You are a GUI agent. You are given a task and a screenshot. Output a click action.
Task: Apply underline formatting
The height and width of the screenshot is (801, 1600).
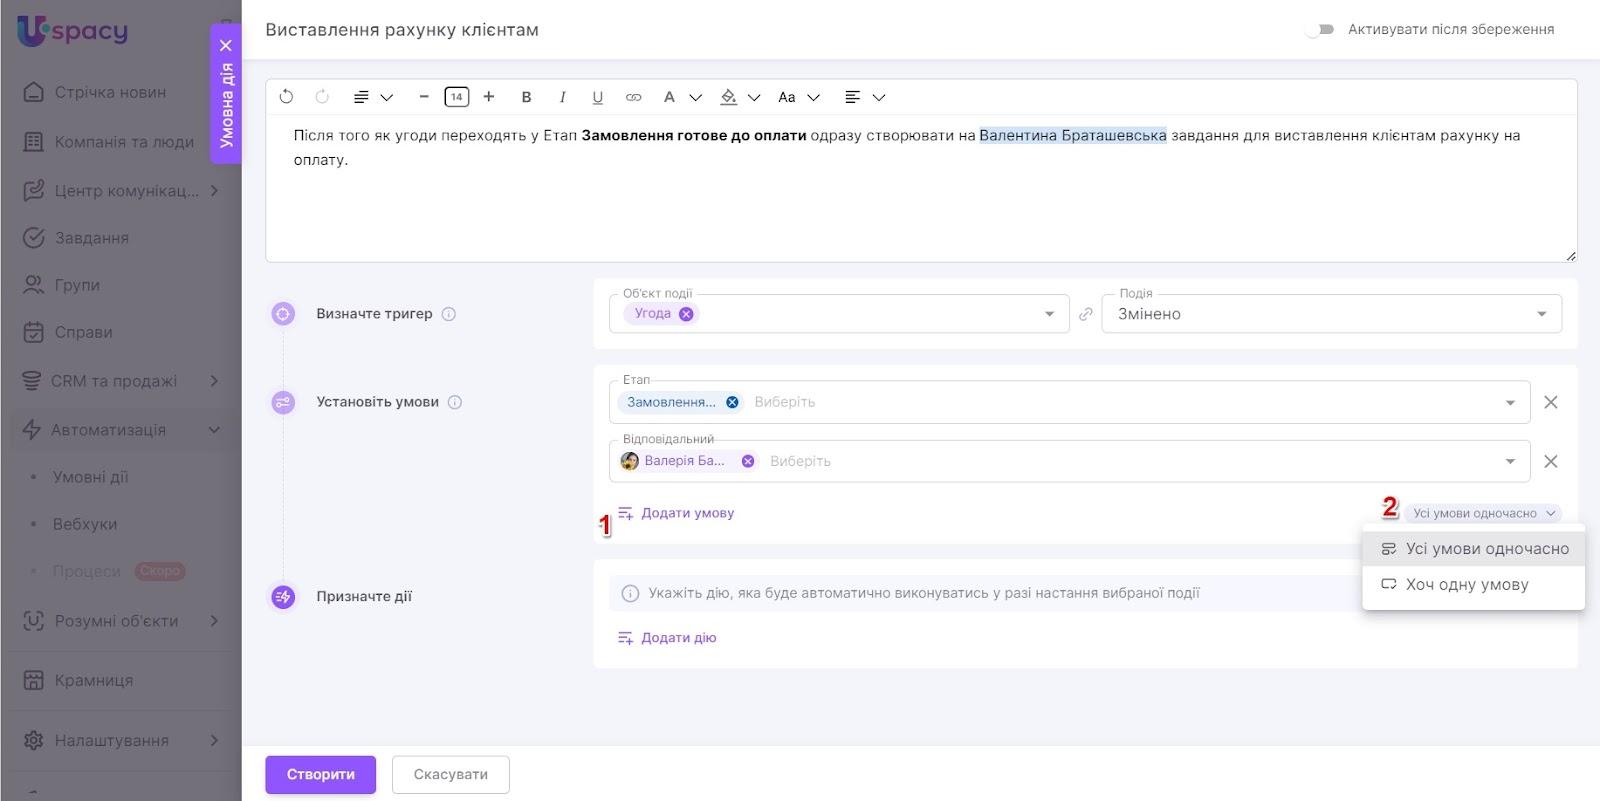(x=597, y=97)
